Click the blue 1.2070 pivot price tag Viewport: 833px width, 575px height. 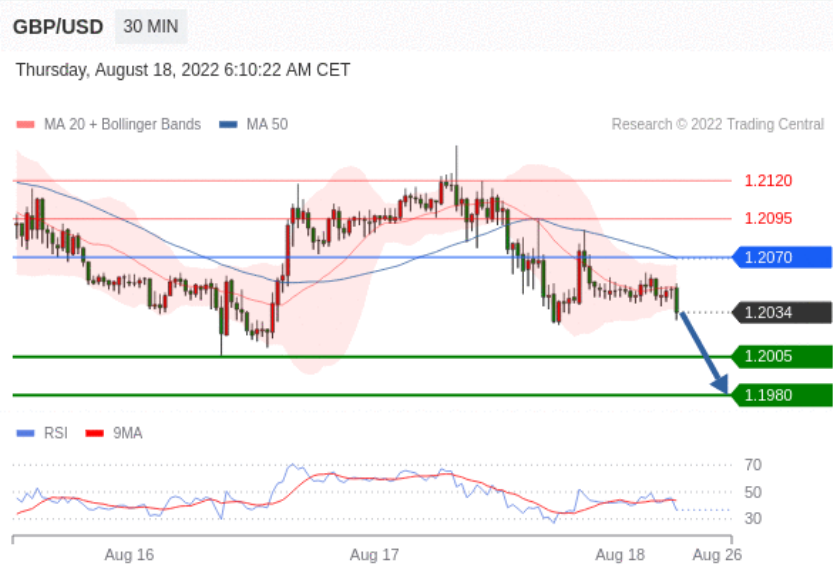coord(782,257)
